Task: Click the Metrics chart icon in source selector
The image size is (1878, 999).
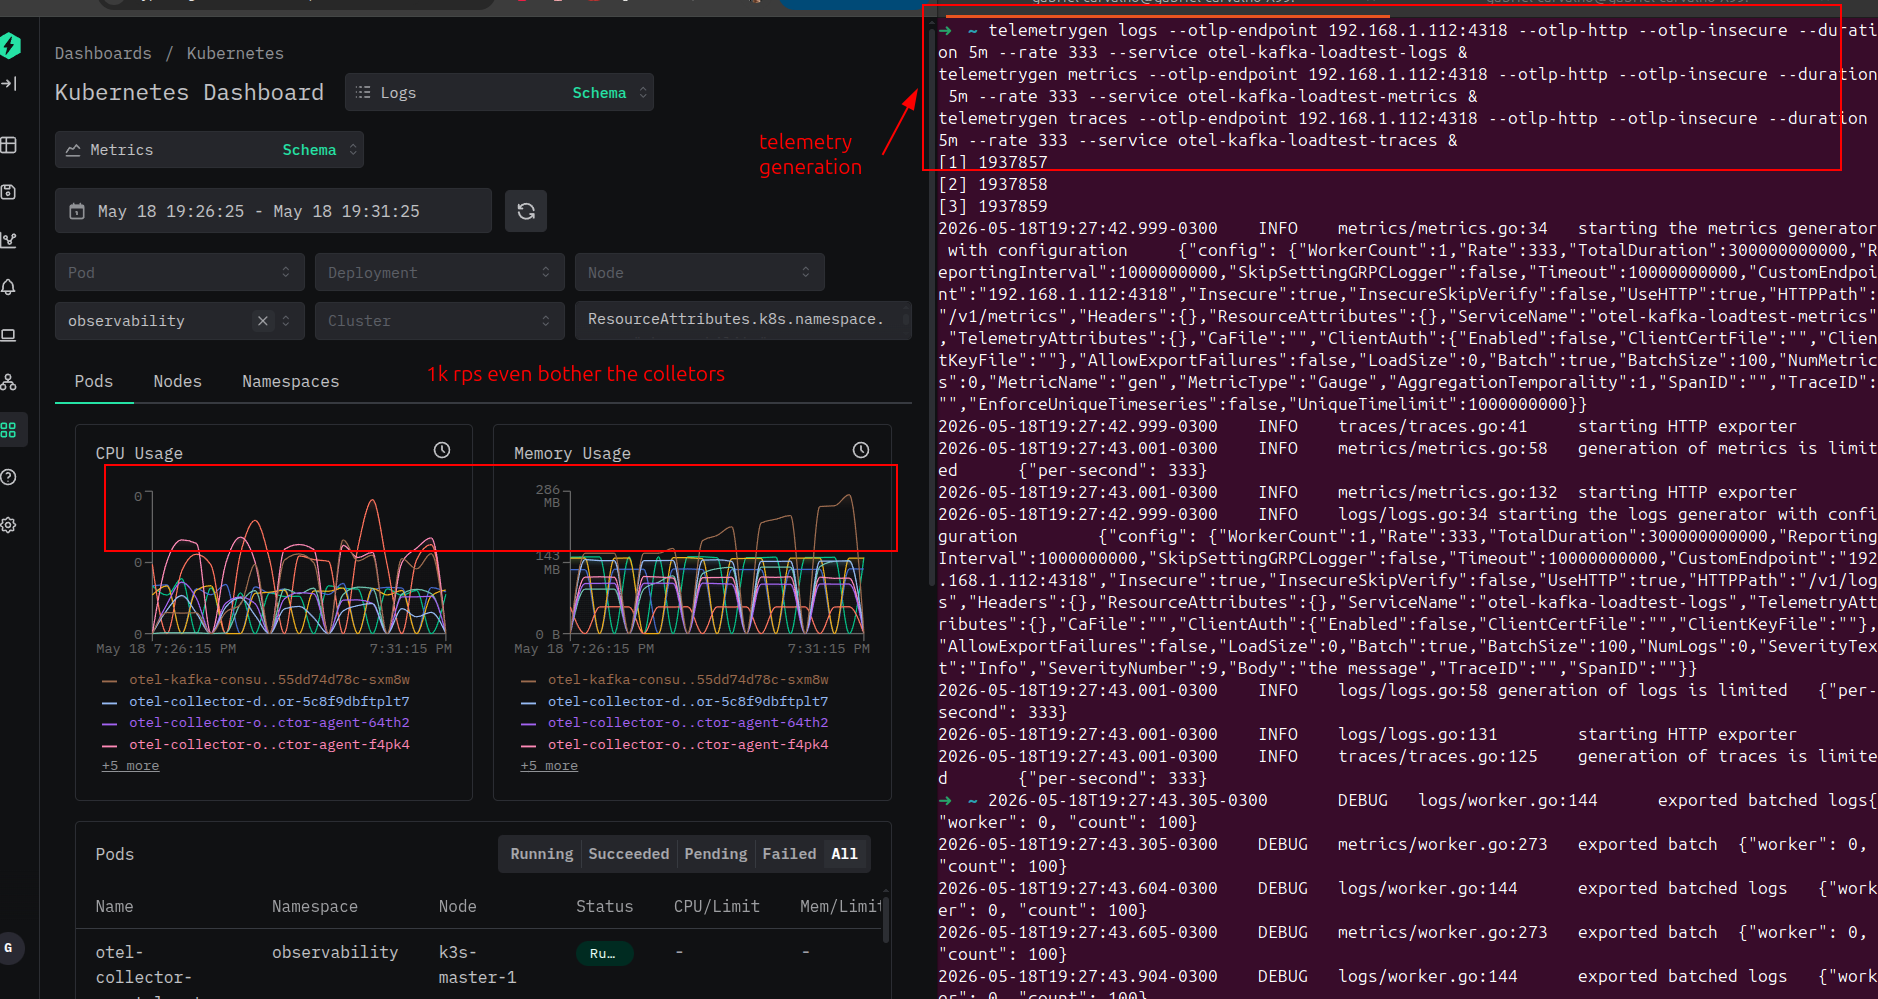Action: pyautogui.click(x=73, y=150)
